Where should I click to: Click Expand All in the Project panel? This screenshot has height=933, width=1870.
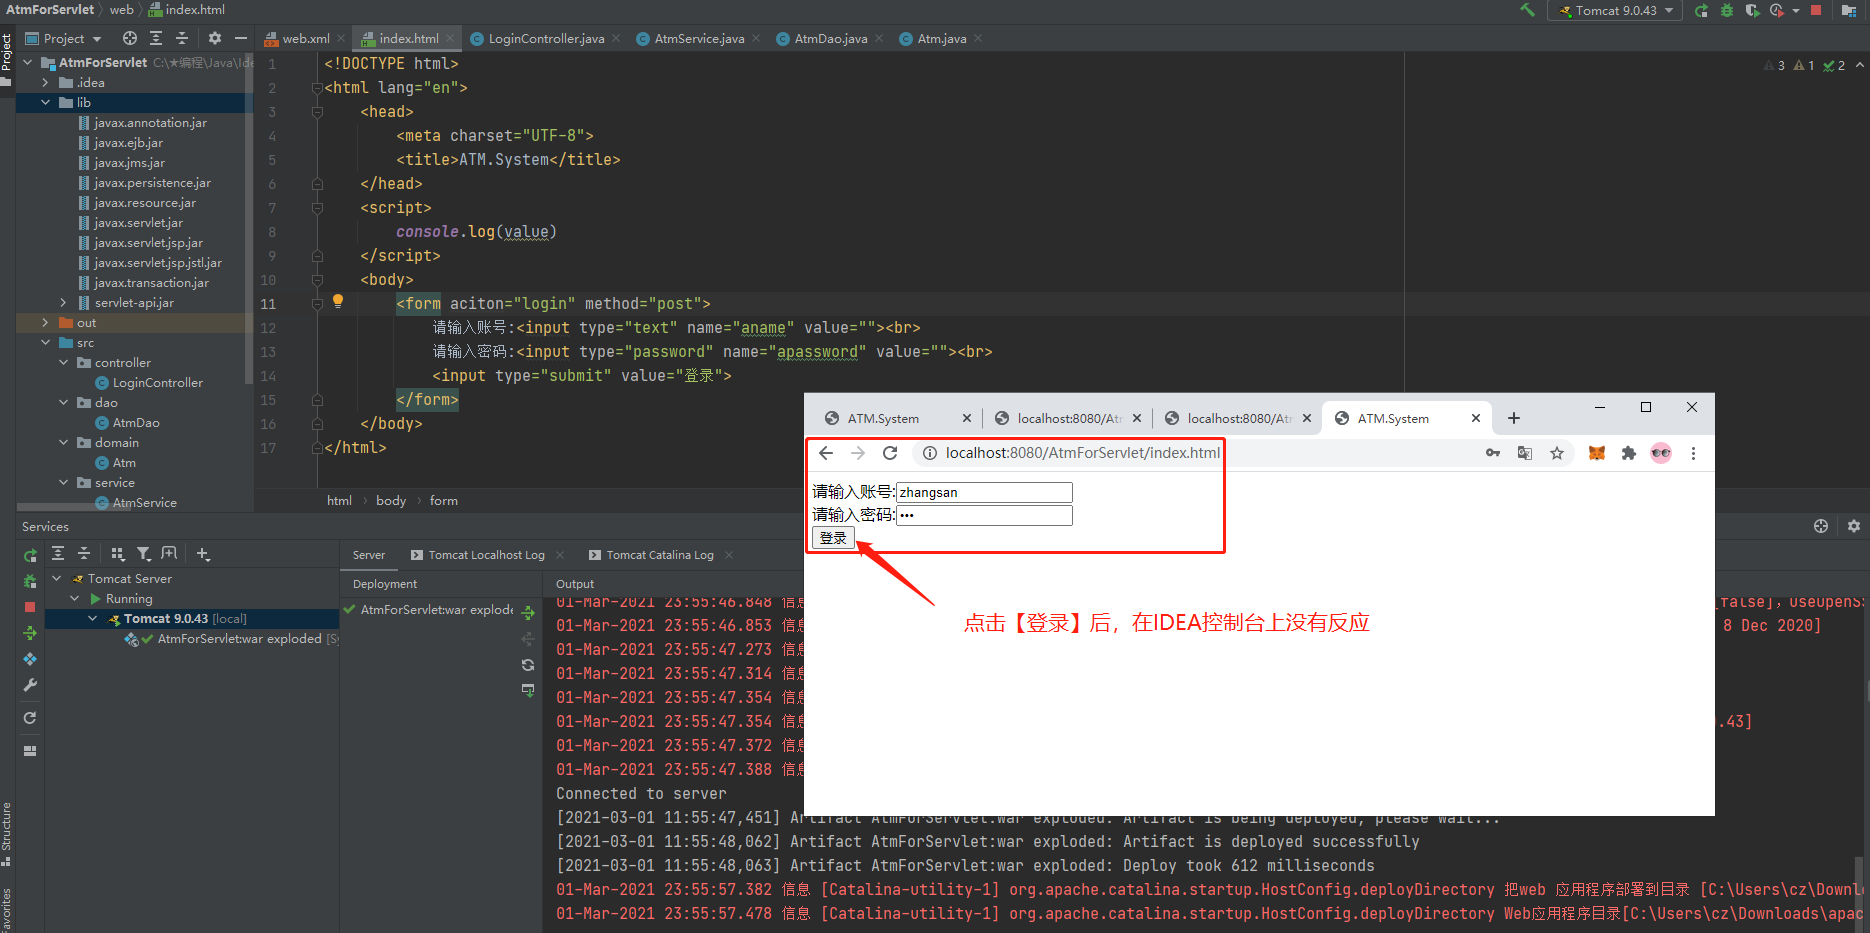pos(156,38)
